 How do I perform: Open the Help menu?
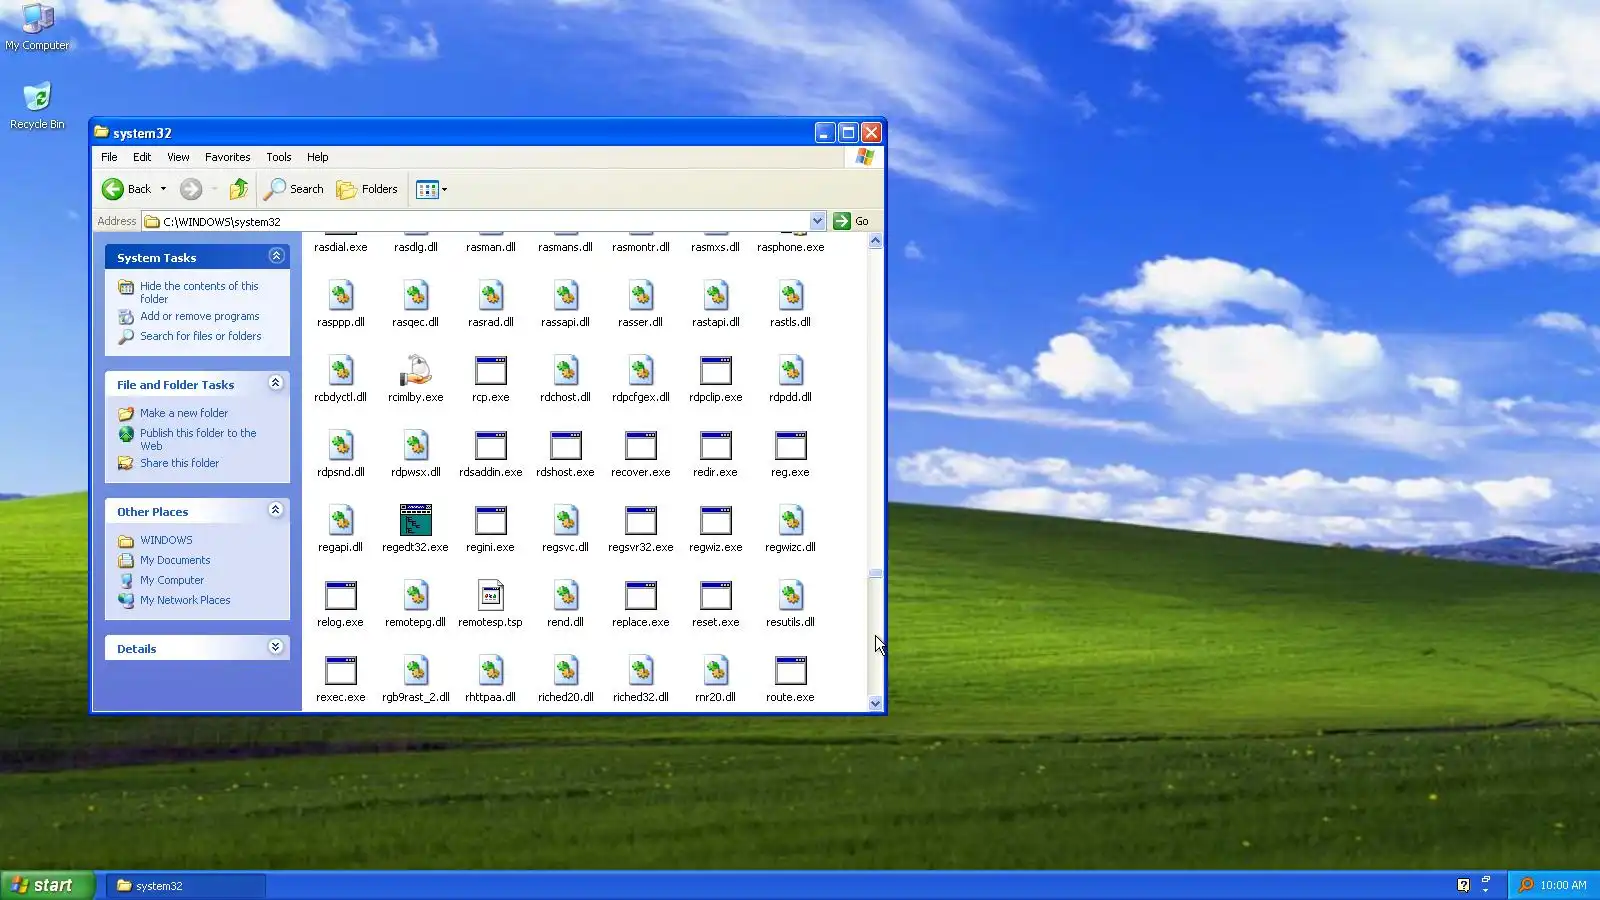318,157
